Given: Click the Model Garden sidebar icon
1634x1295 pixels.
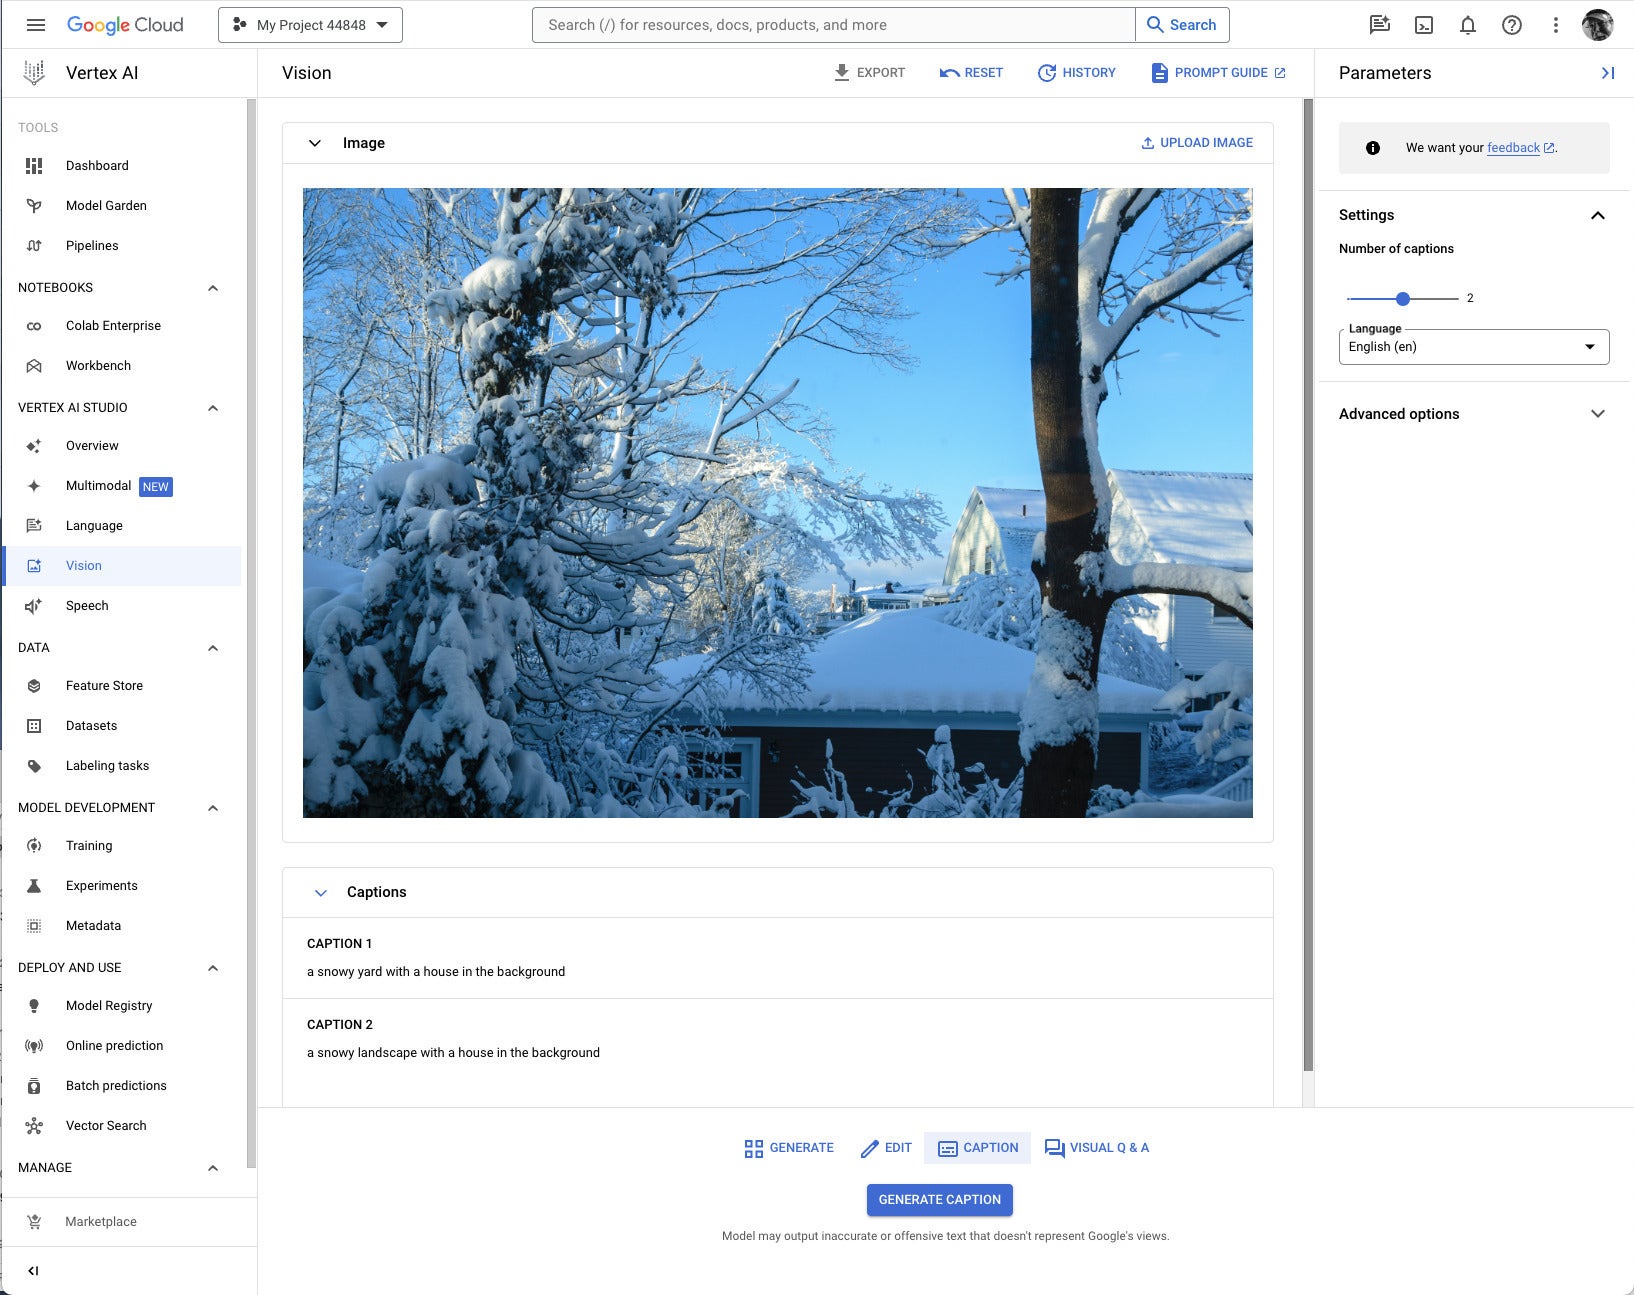Looking at the screenshot, I should 34,206.
